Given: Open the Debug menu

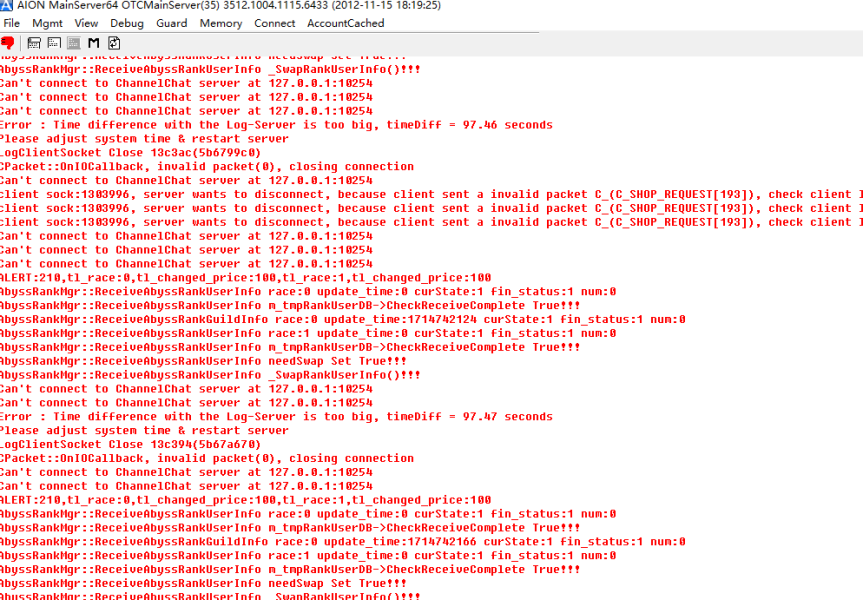Looking at the screenshot, I should tap(127, 23).
